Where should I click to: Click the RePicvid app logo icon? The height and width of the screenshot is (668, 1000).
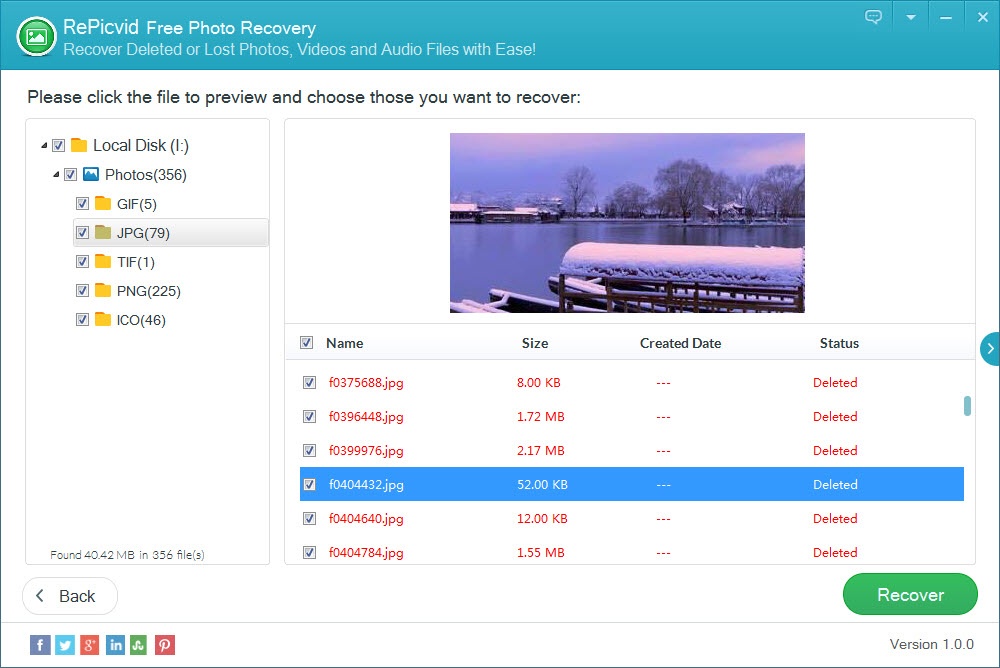point(36,36)
